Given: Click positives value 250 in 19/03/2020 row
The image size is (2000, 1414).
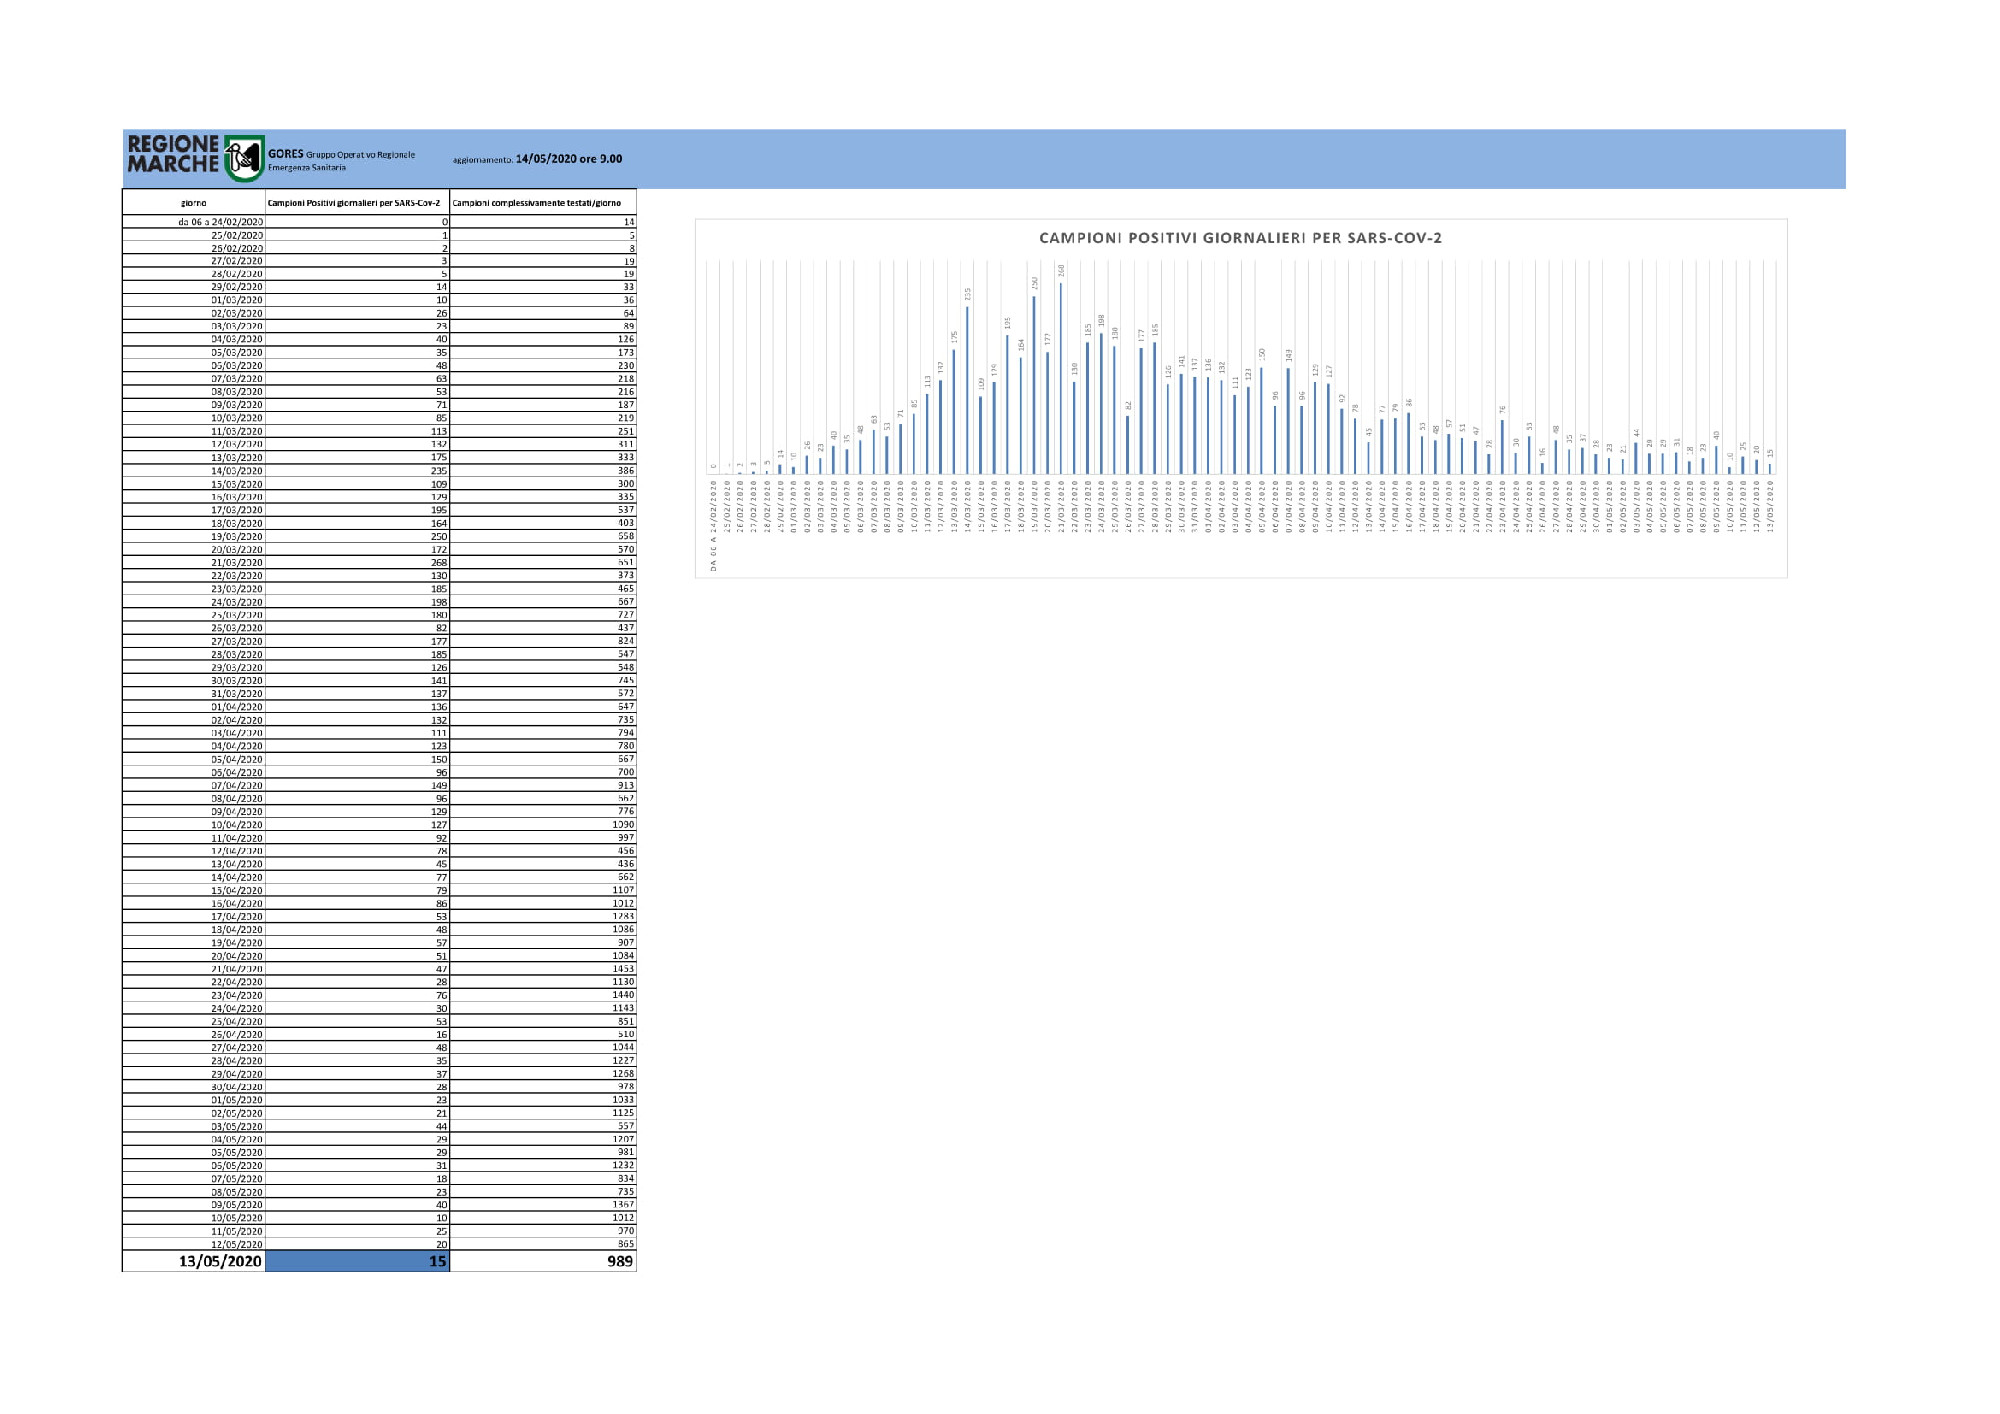Looking at the screenshot, I should (x=439, y=536).
